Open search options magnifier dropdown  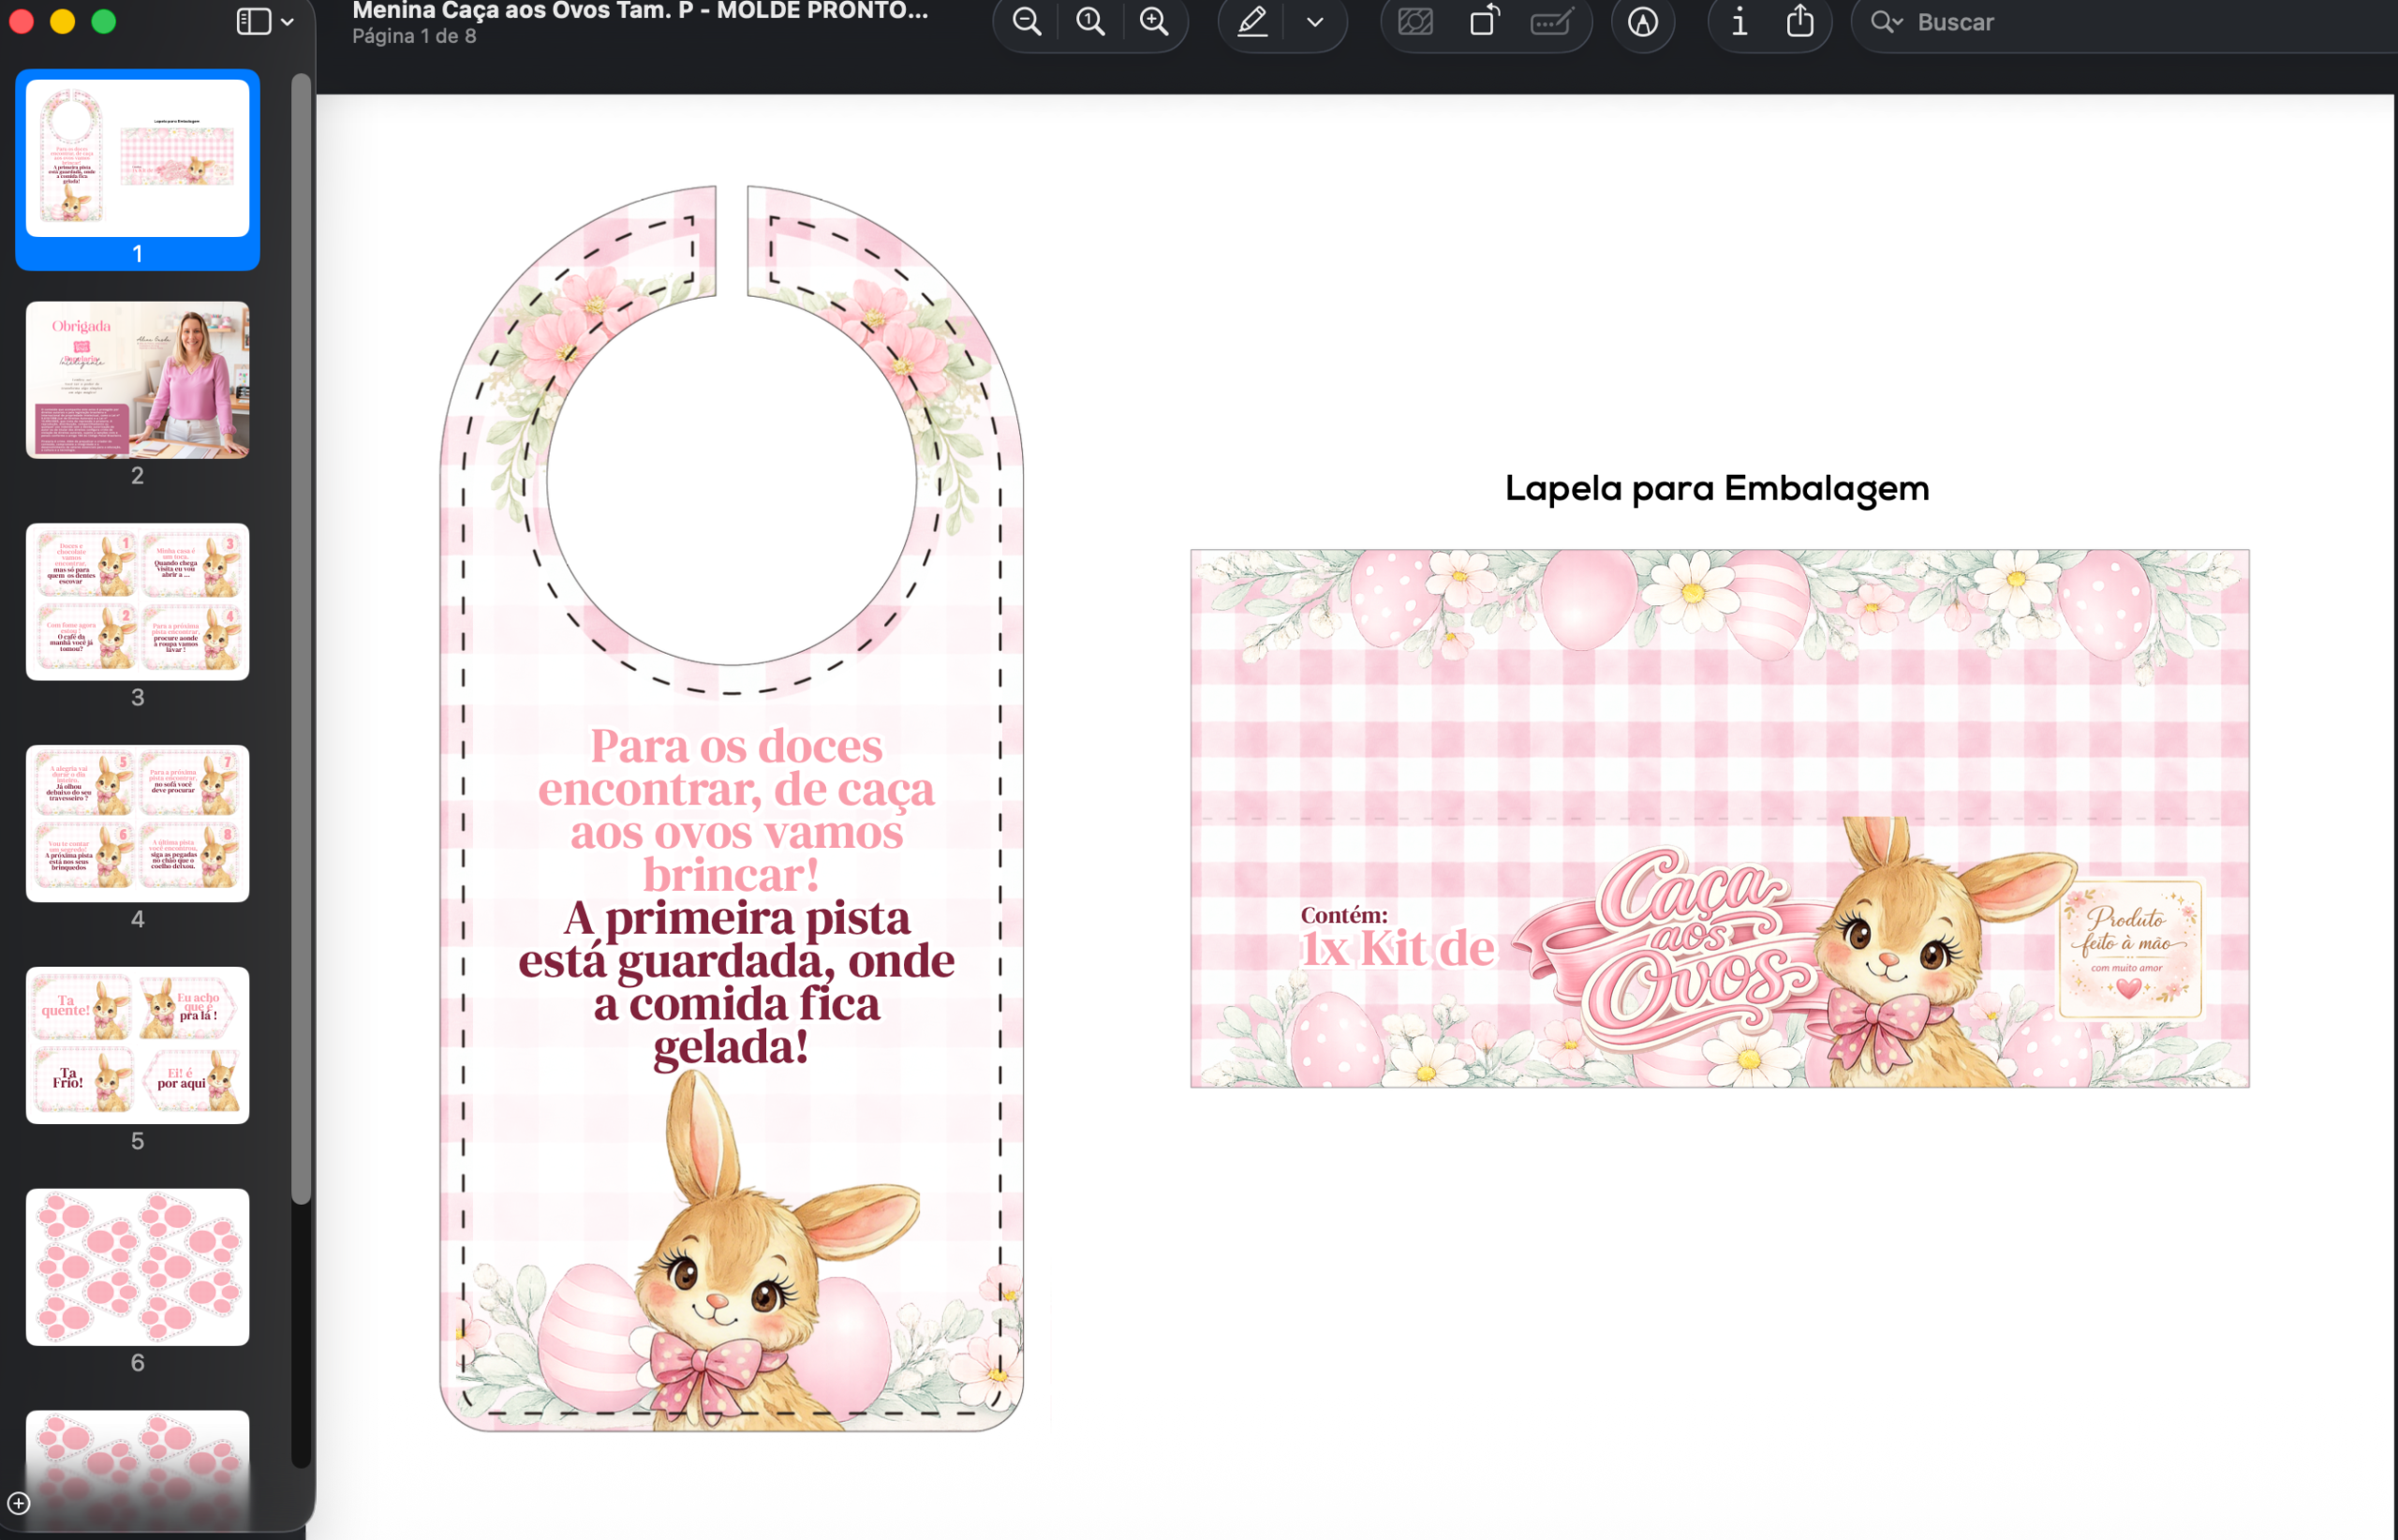point(1886,22)
